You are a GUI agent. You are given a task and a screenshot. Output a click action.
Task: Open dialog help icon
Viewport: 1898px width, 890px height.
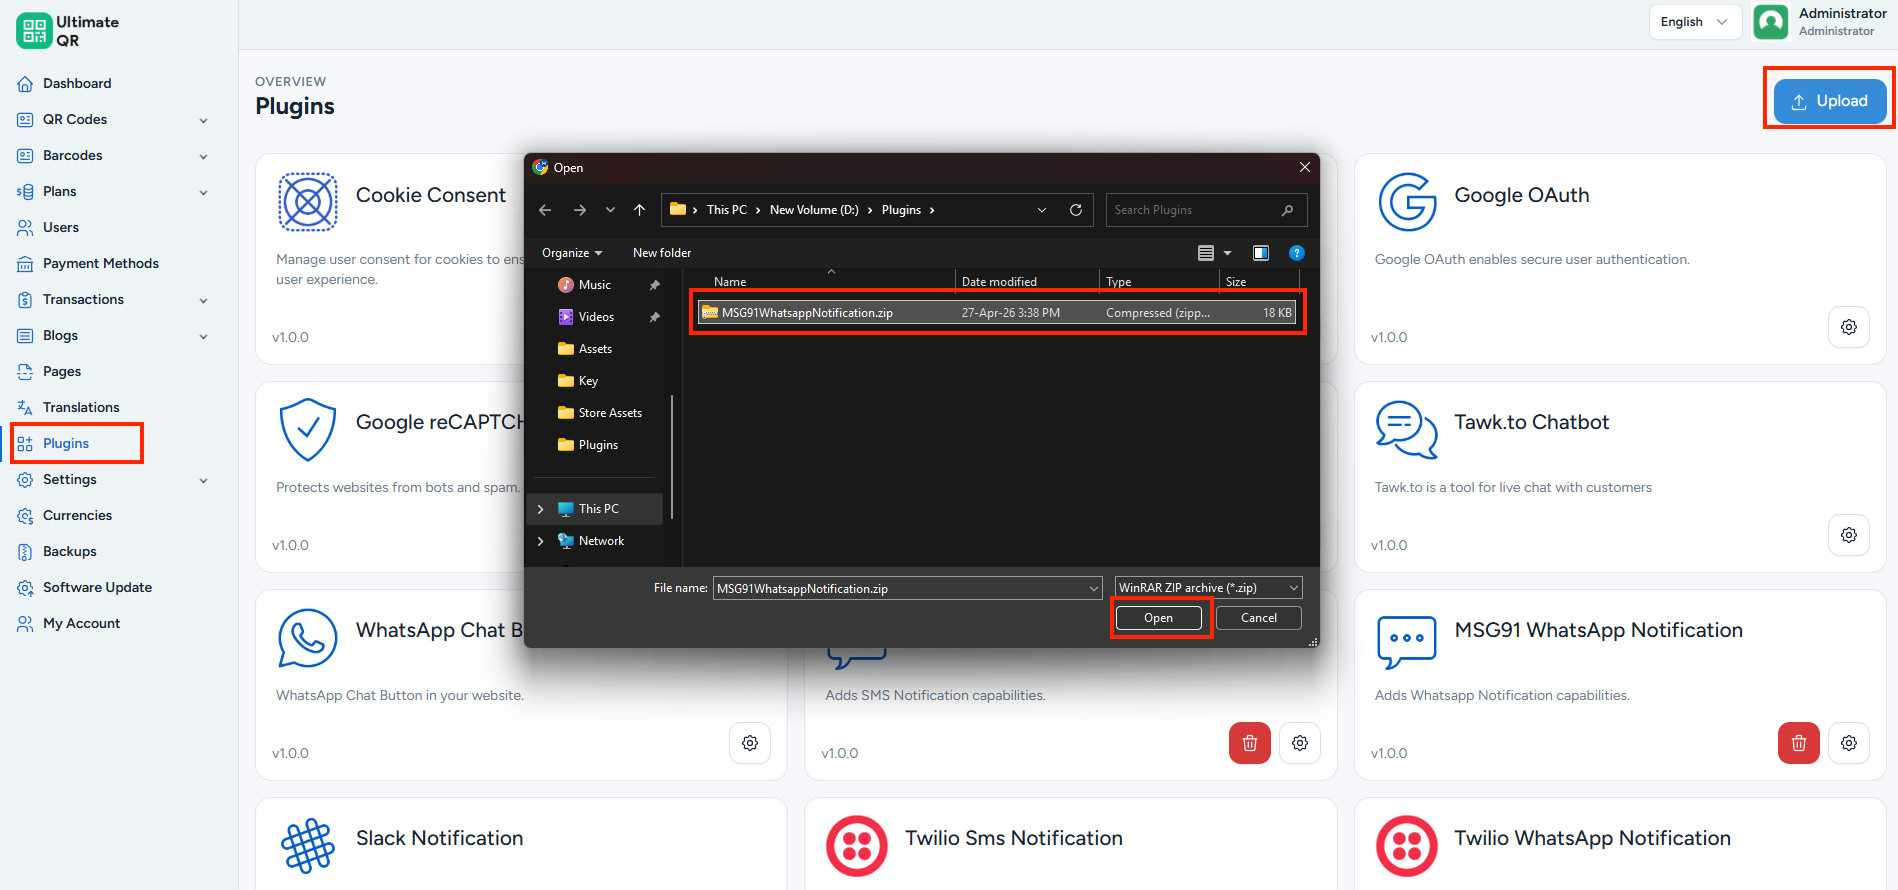click(1297, 253)
